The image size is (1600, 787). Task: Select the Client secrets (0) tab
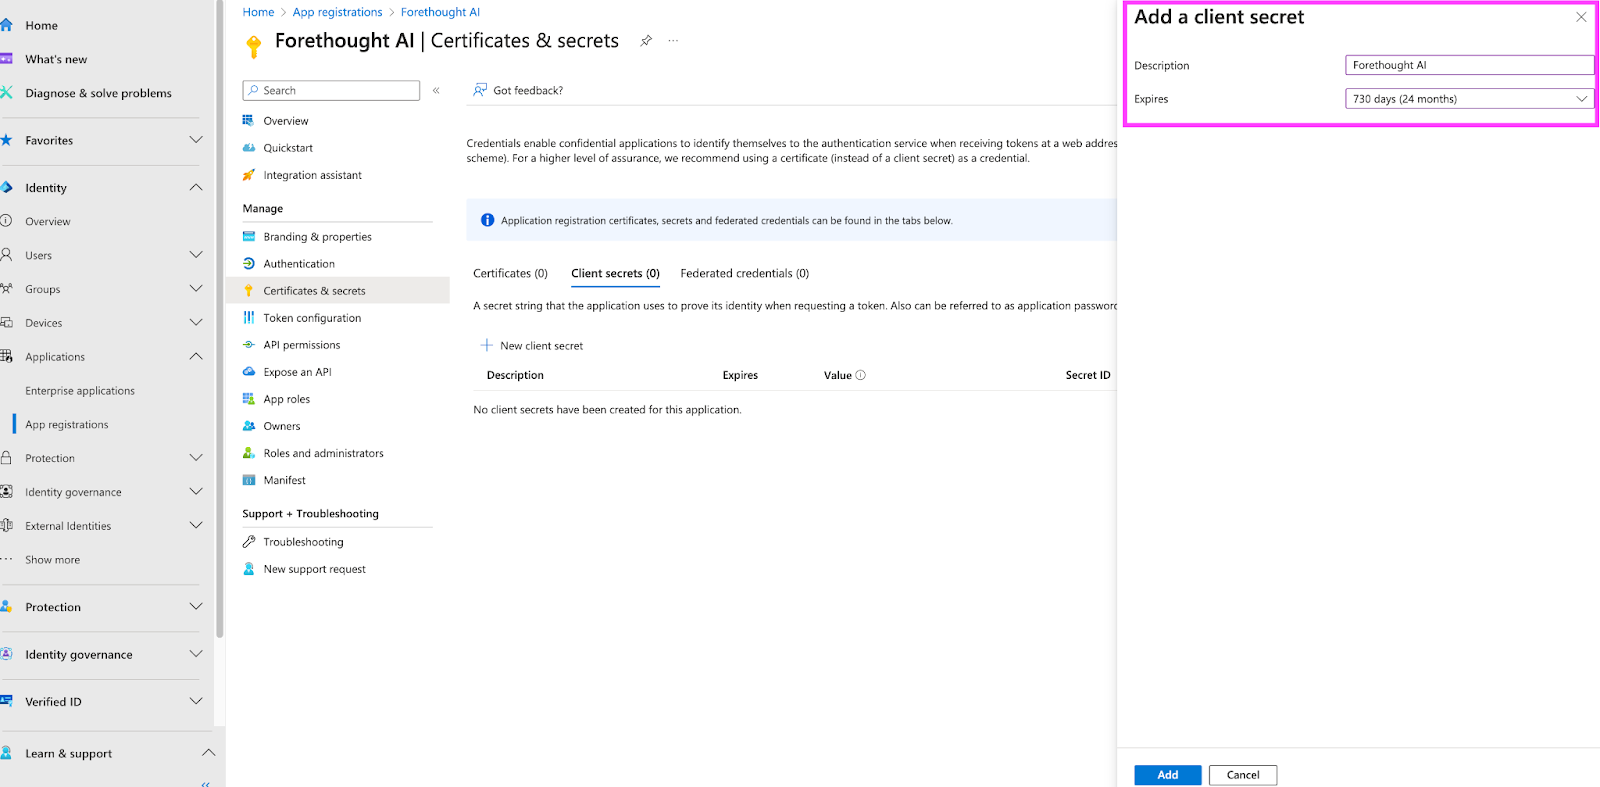click(x=615, y=273)
